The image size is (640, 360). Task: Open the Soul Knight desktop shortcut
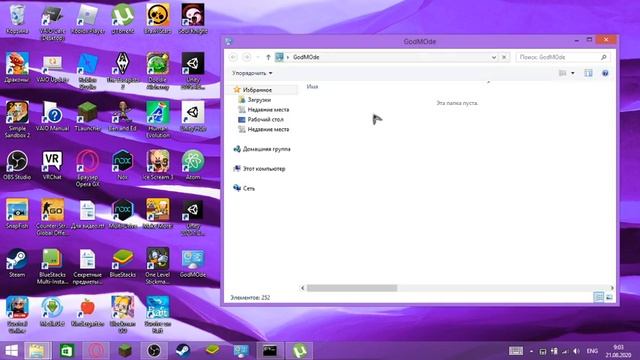(193, 19)
